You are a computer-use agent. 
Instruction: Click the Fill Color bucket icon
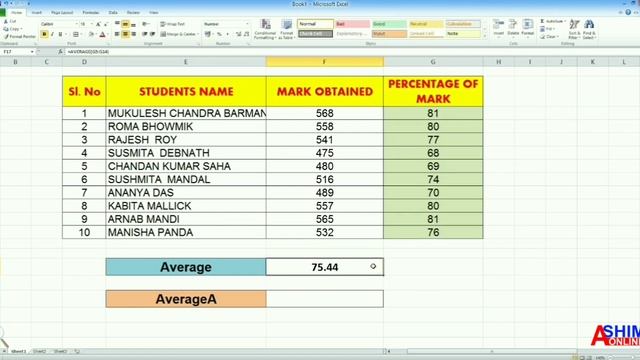click(91, 34)
